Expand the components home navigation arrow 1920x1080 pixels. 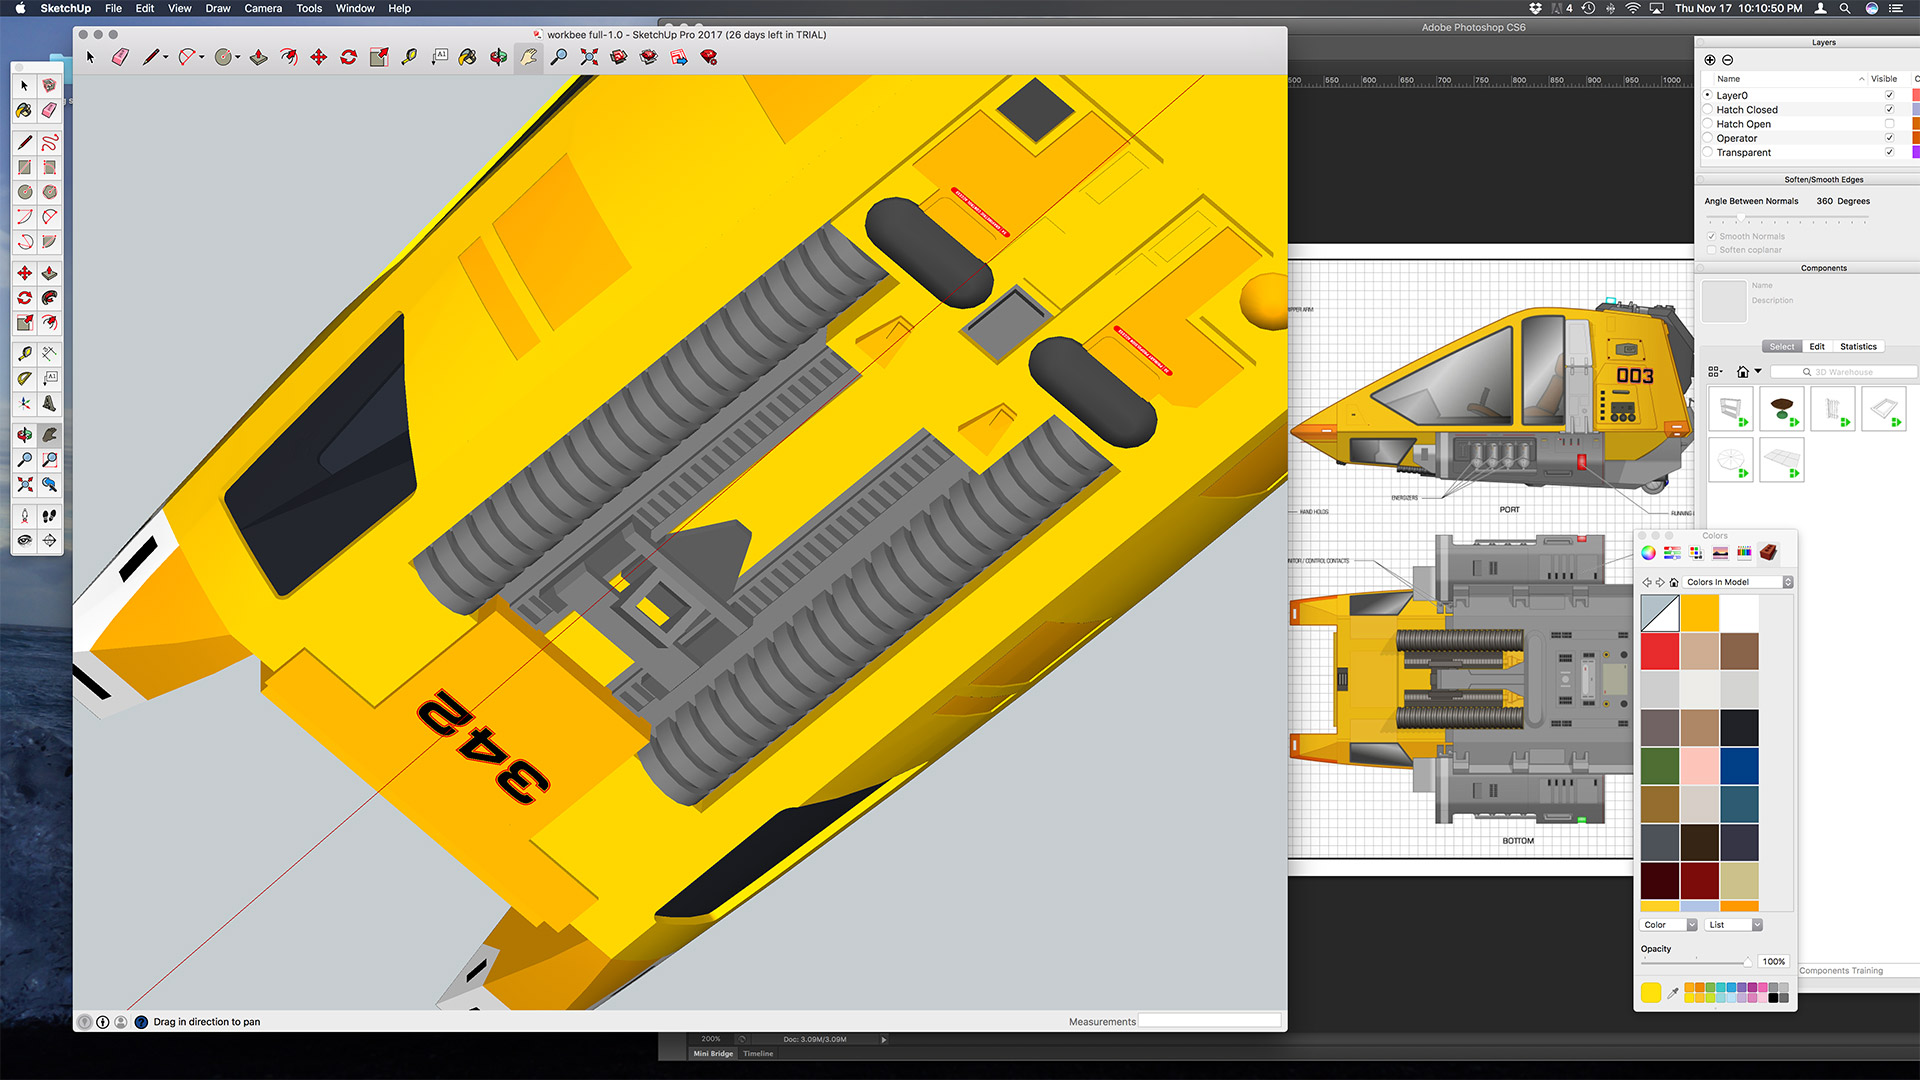coord(1758,372)
